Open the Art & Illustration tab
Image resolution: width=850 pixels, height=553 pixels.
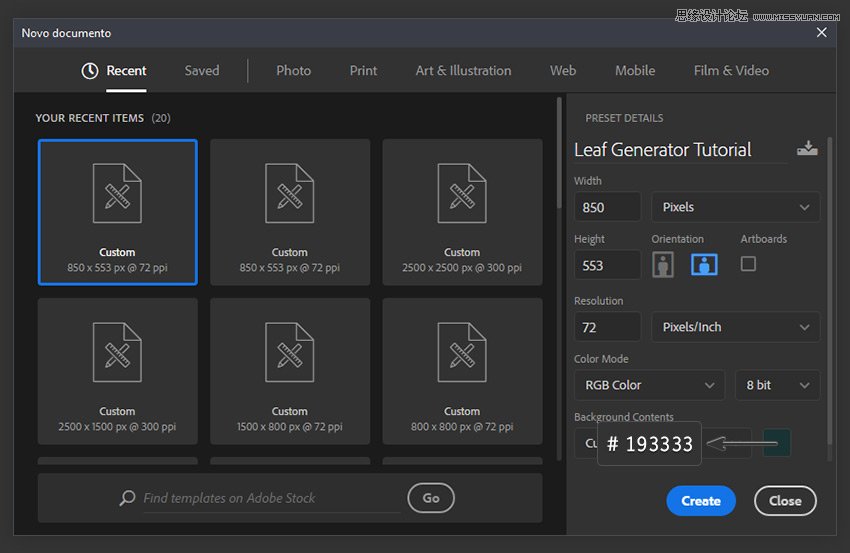click(x=463, y=71)
